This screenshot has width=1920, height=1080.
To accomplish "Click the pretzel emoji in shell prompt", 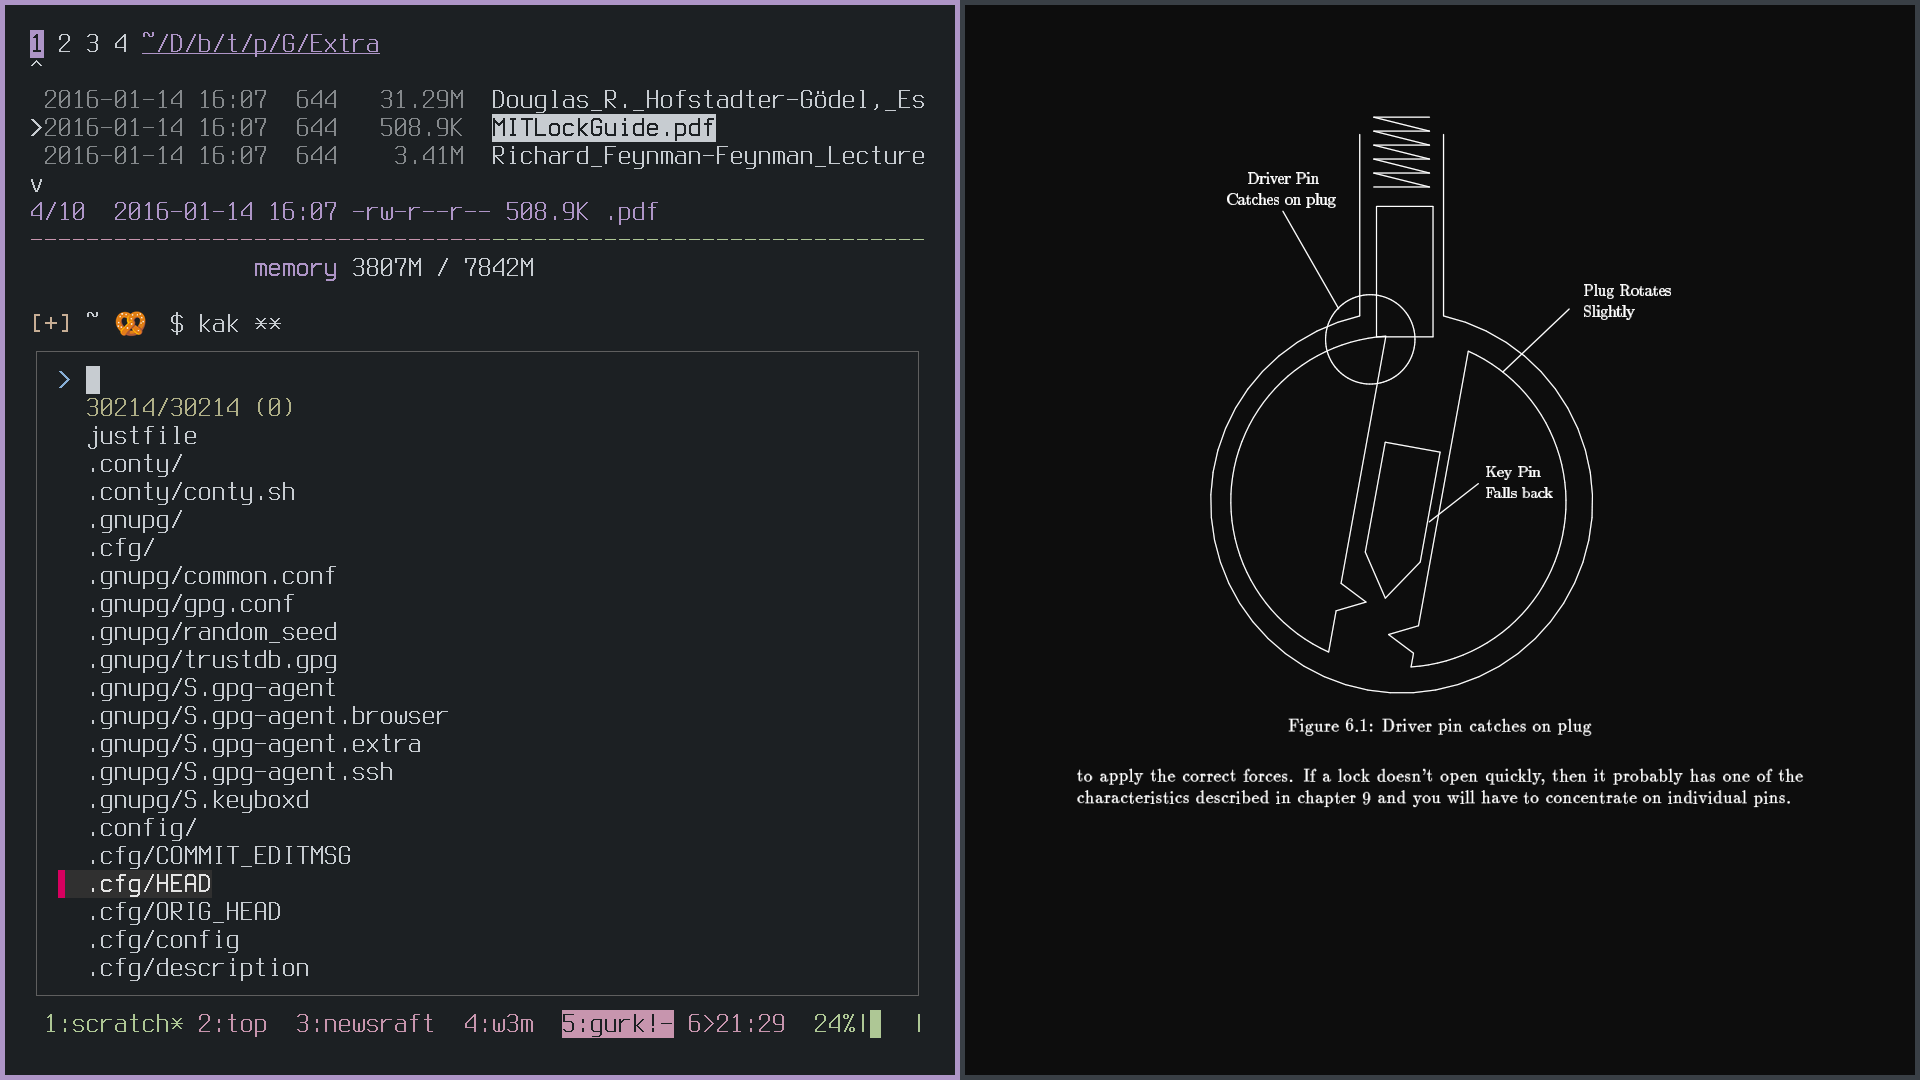I will pos(130,324).
